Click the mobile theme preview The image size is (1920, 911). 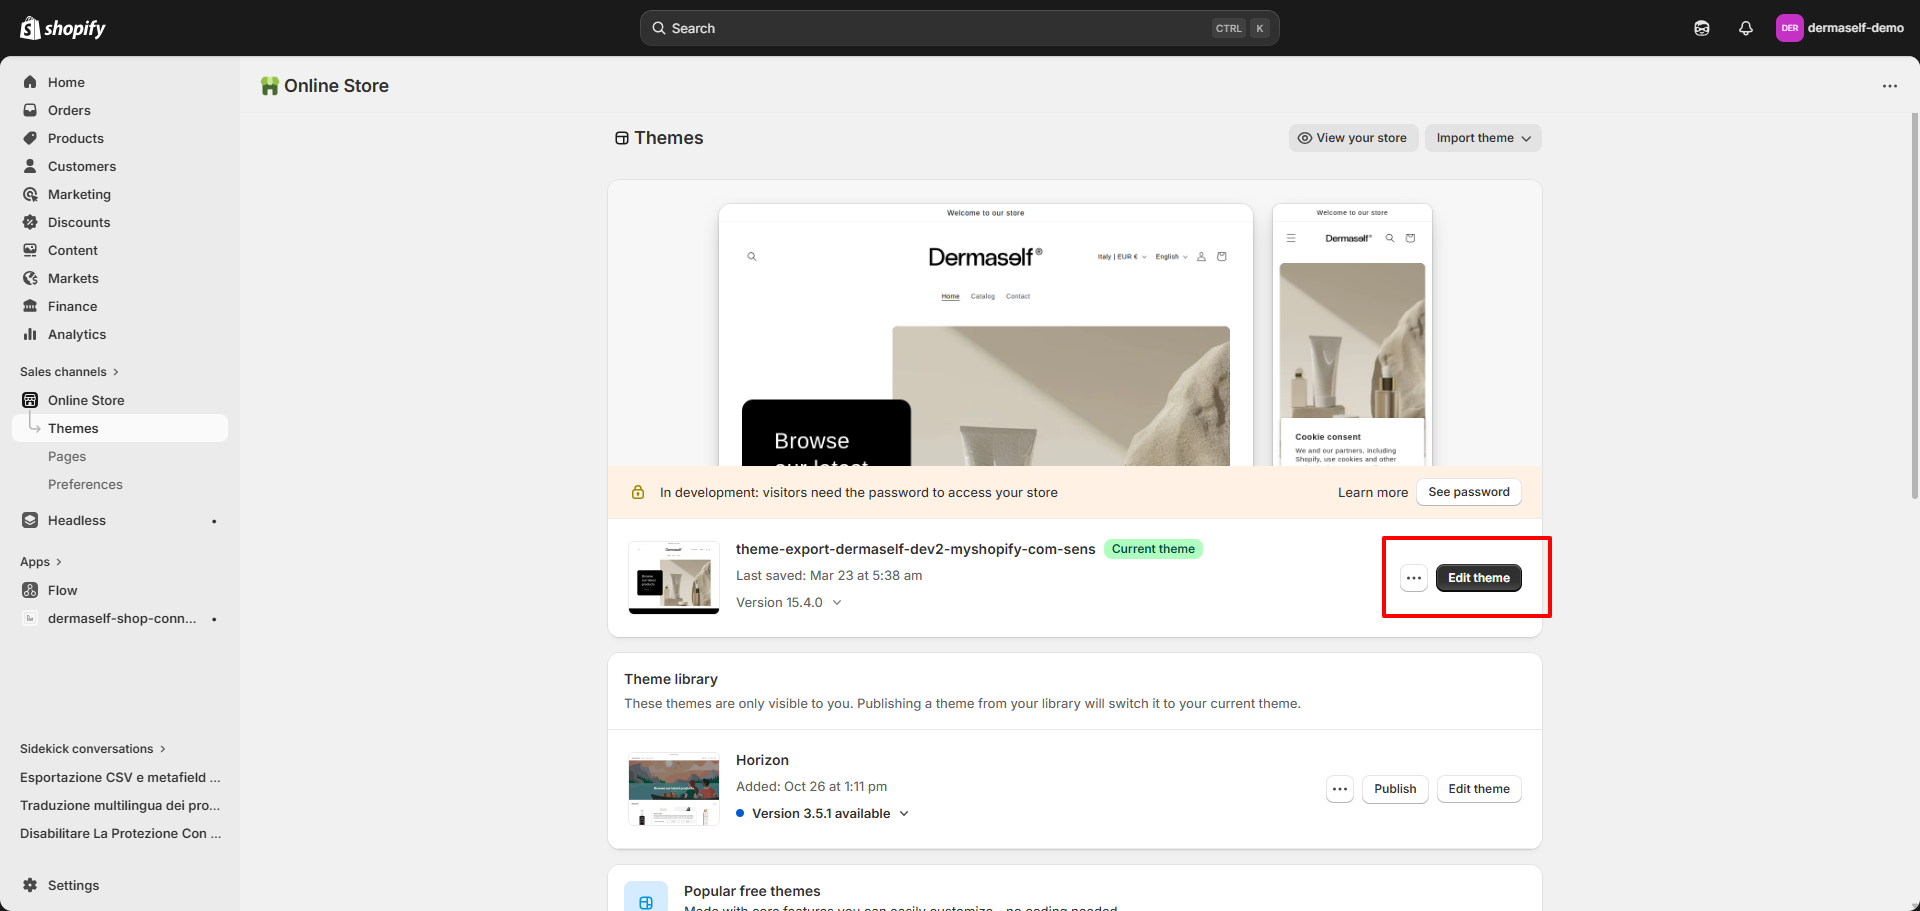(x=1352, y=335)
